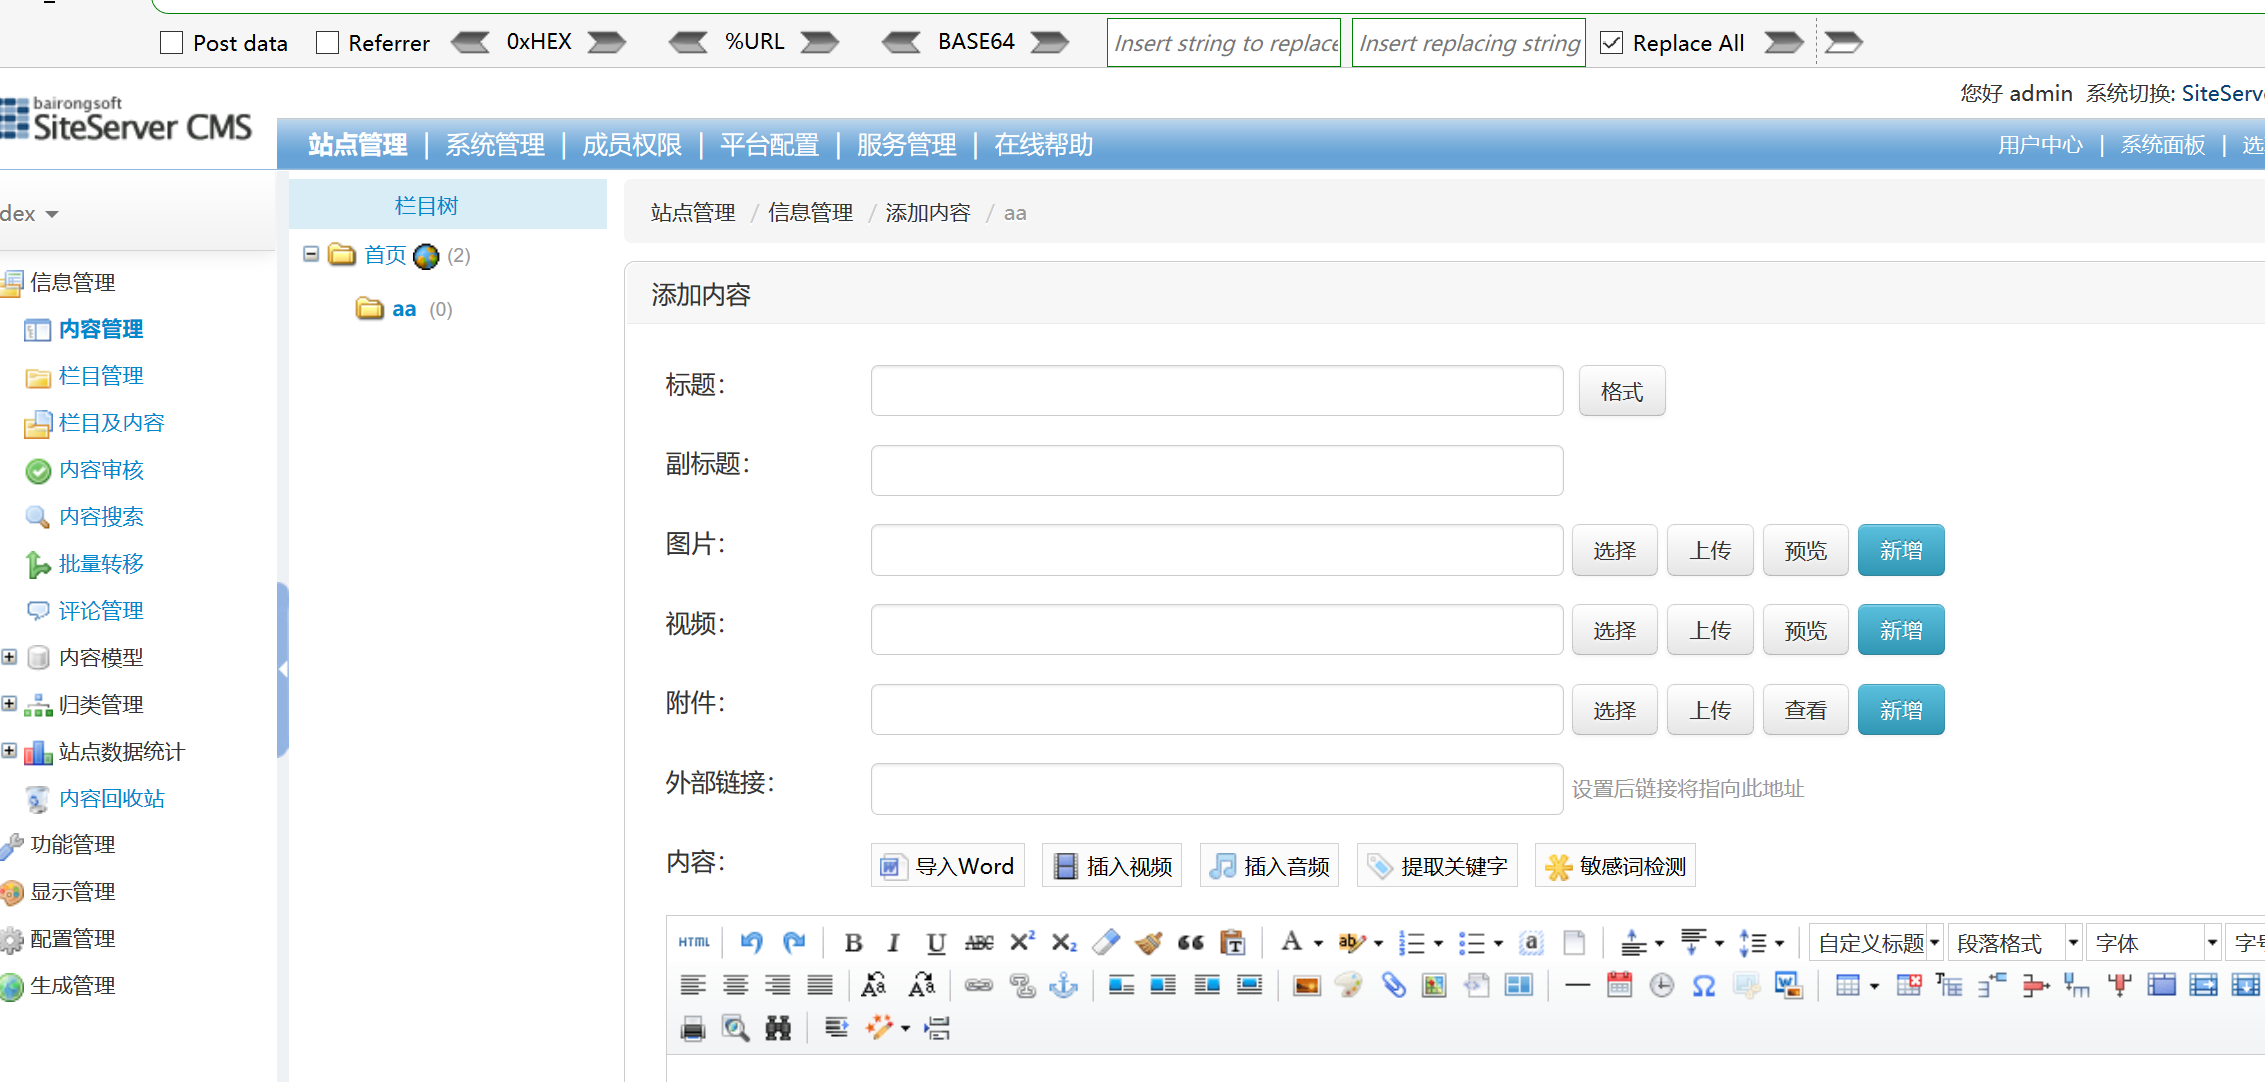
Task: Click 新增 button in 视频 row
Action: [1901, 630]
